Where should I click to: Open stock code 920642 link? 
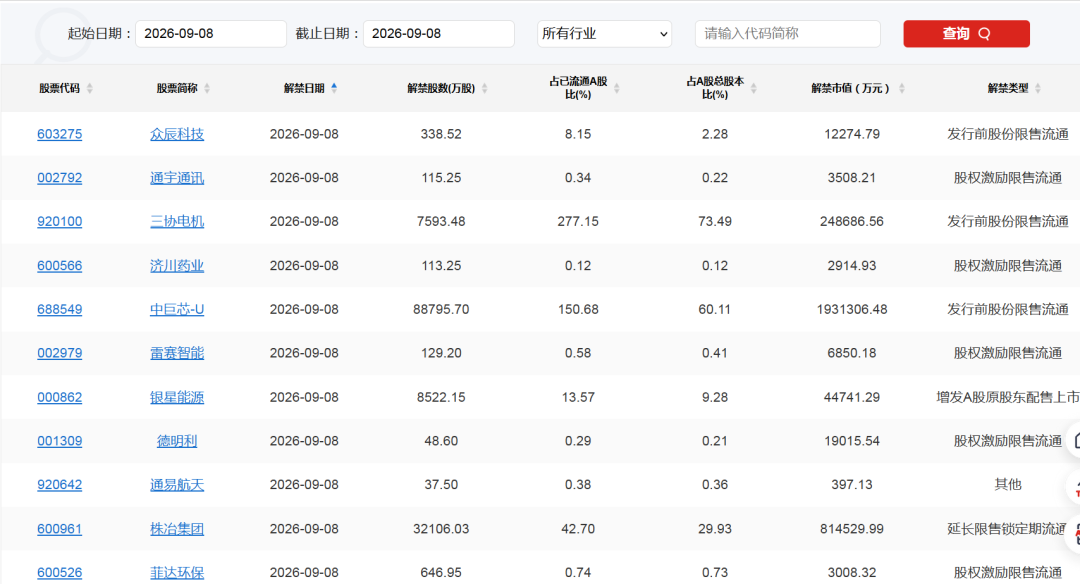point(59,485)
